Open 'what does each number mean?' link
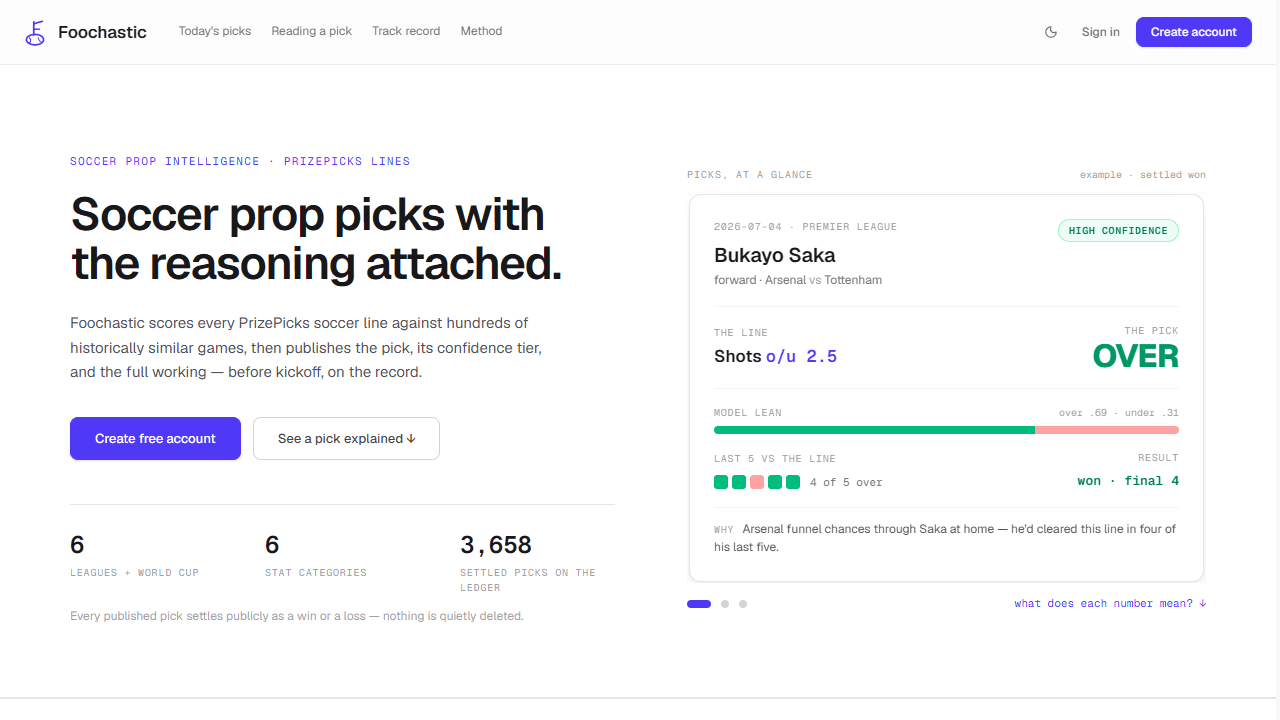The width and height of the screenshot is (1280, 720). point(1110,603)
